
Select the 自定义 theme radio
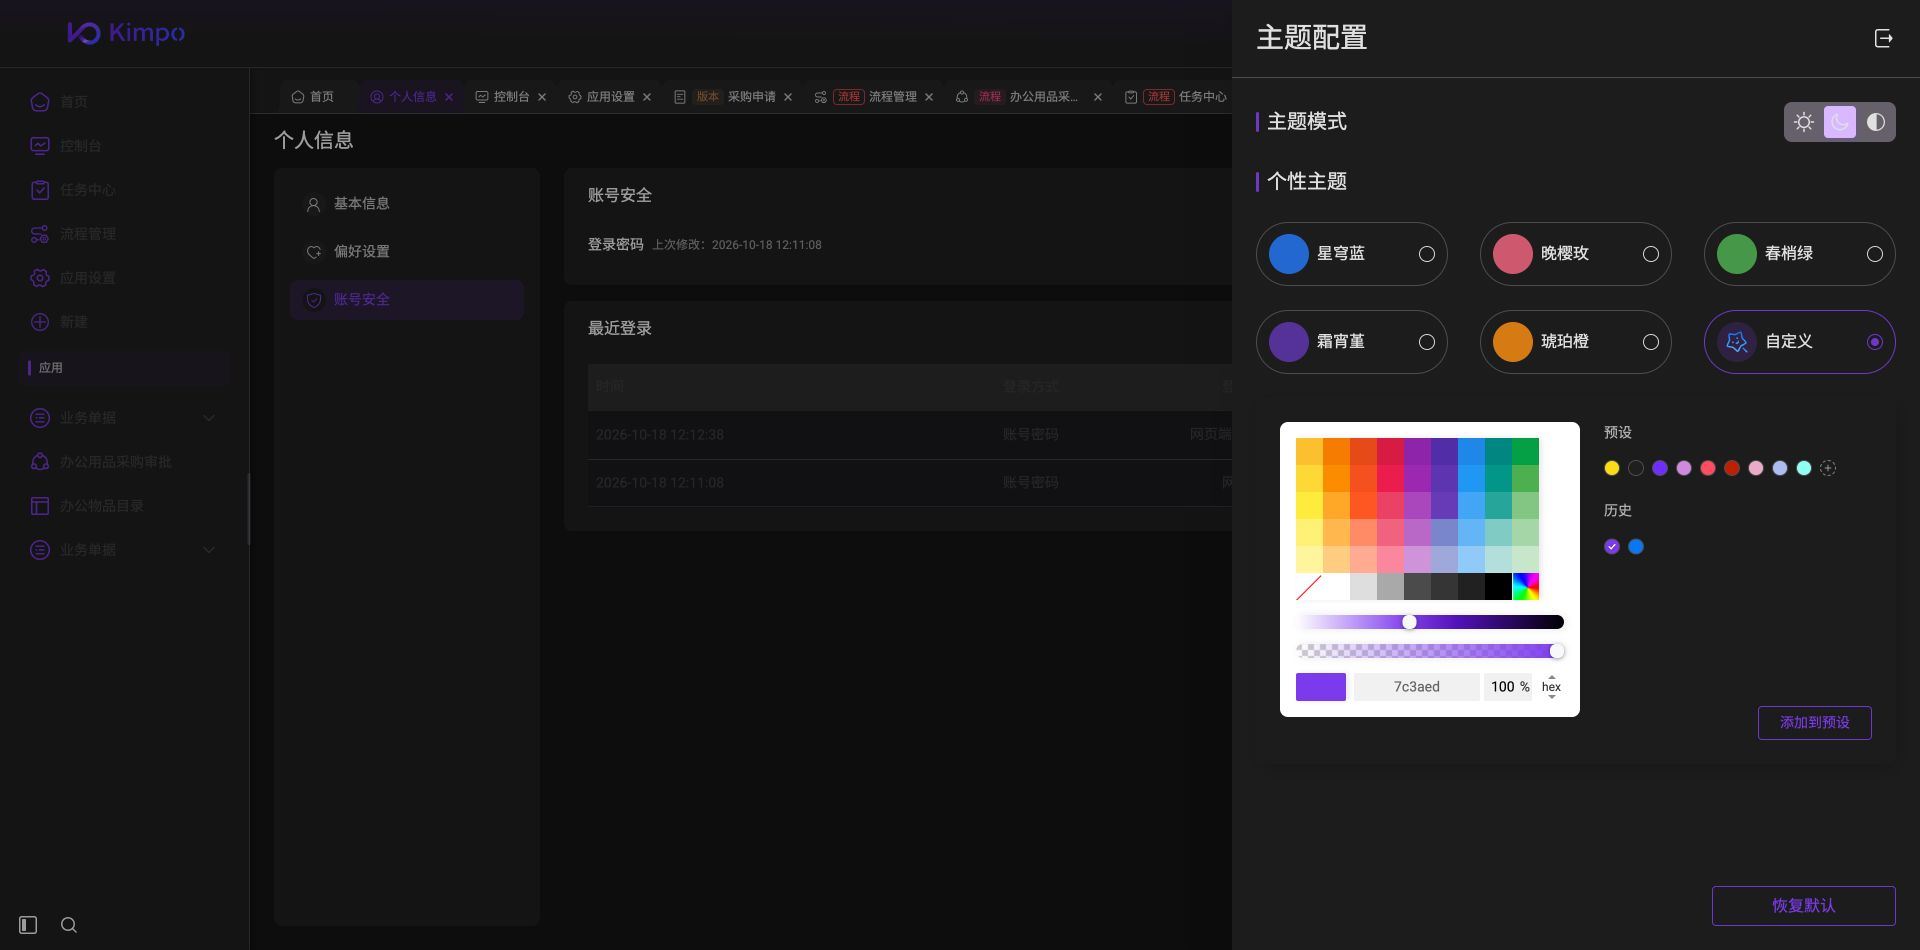click(x=1875, y=342)
